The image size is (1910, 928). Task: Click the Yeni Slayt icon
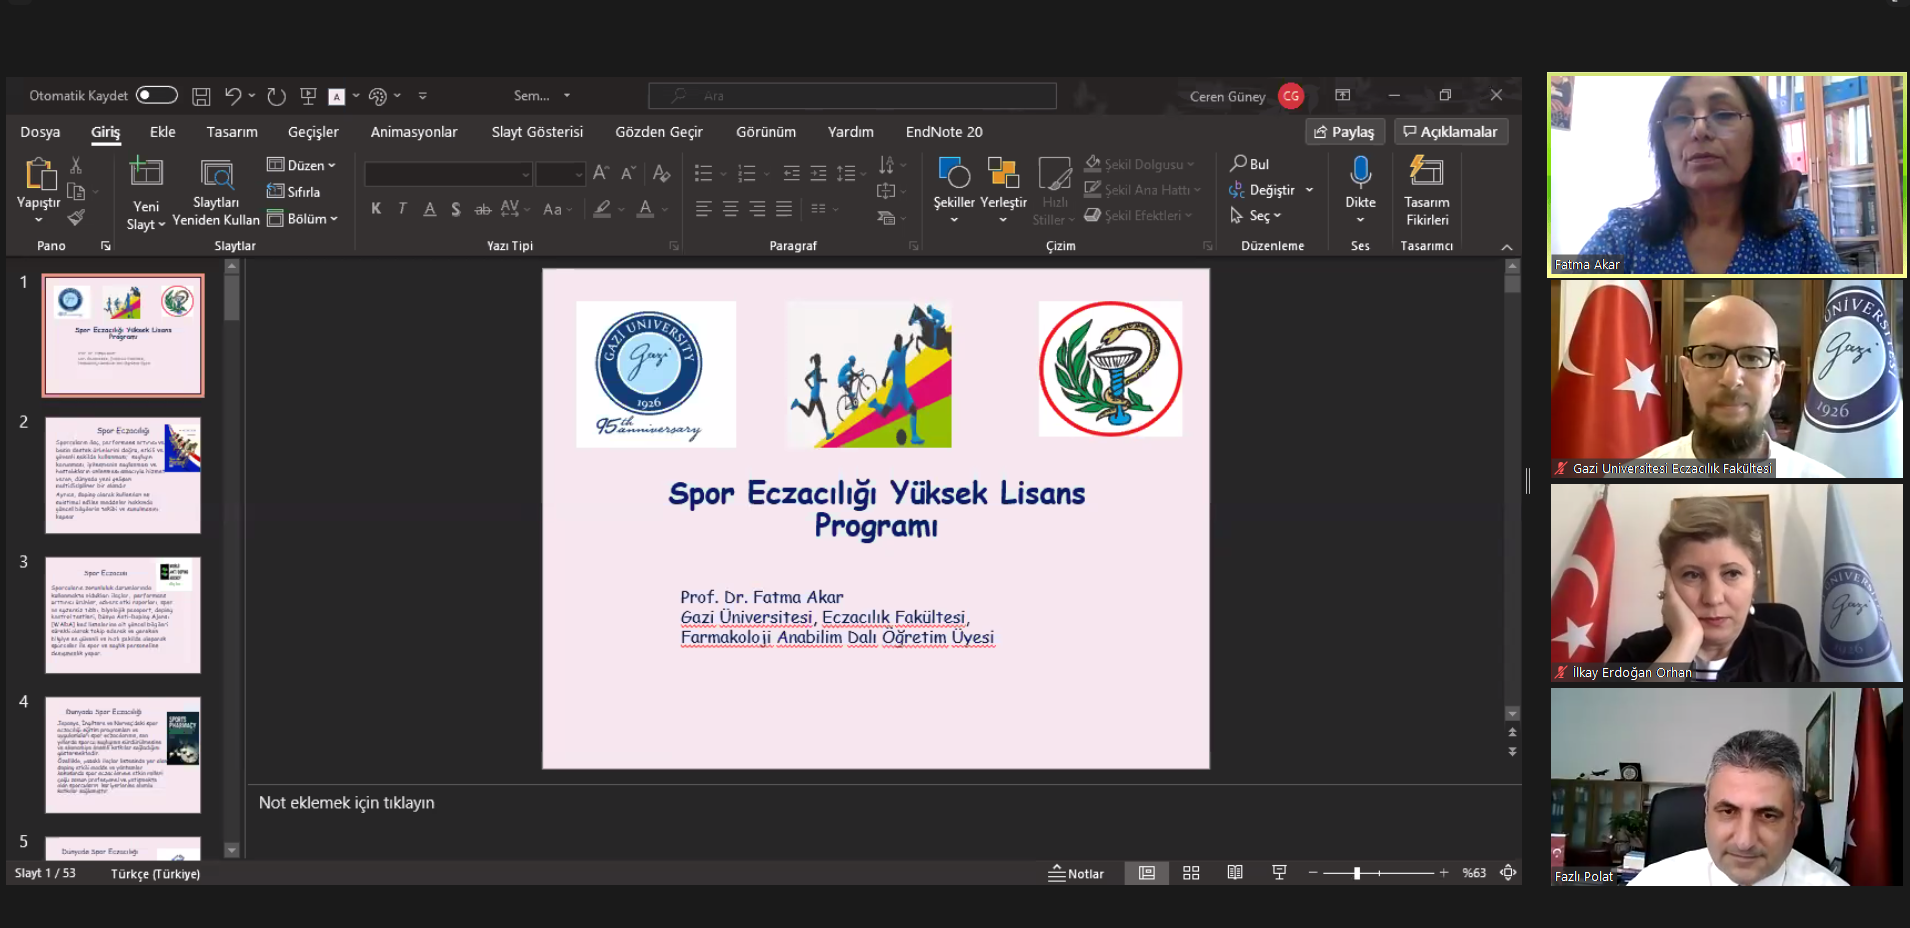pos(146,173)
